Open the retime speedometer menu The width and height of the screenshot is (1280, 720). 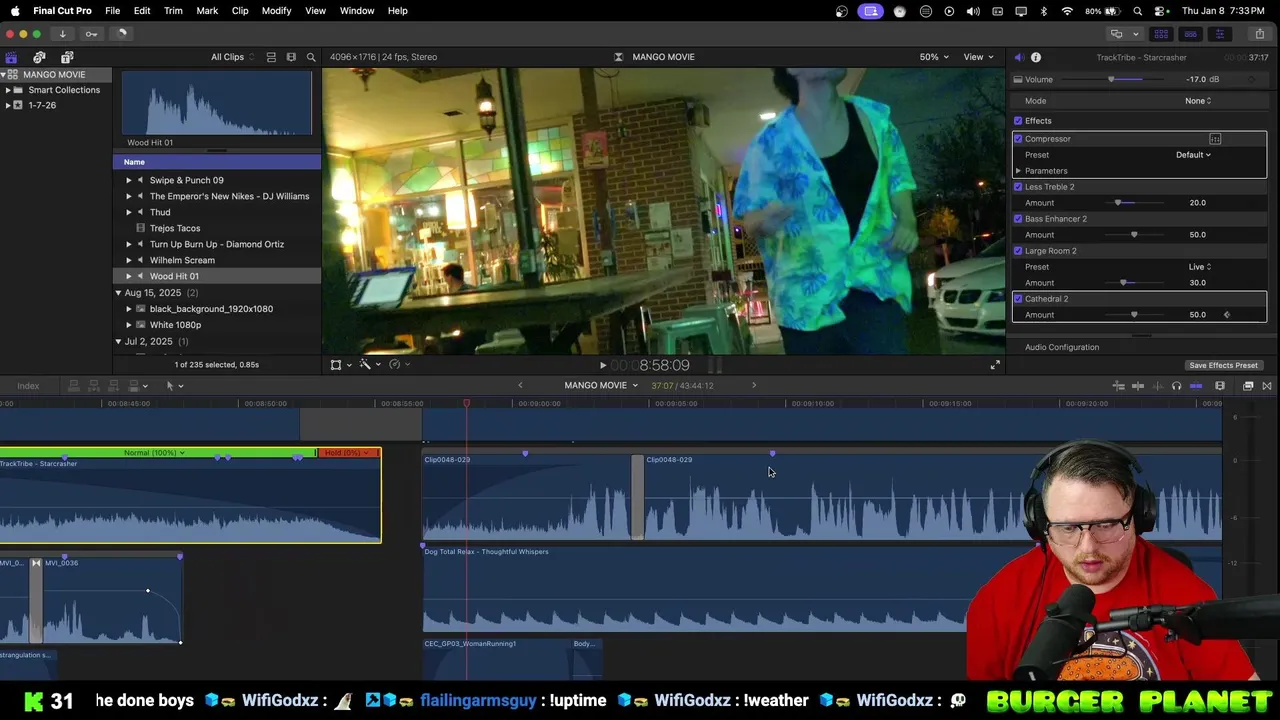[398, 365]
